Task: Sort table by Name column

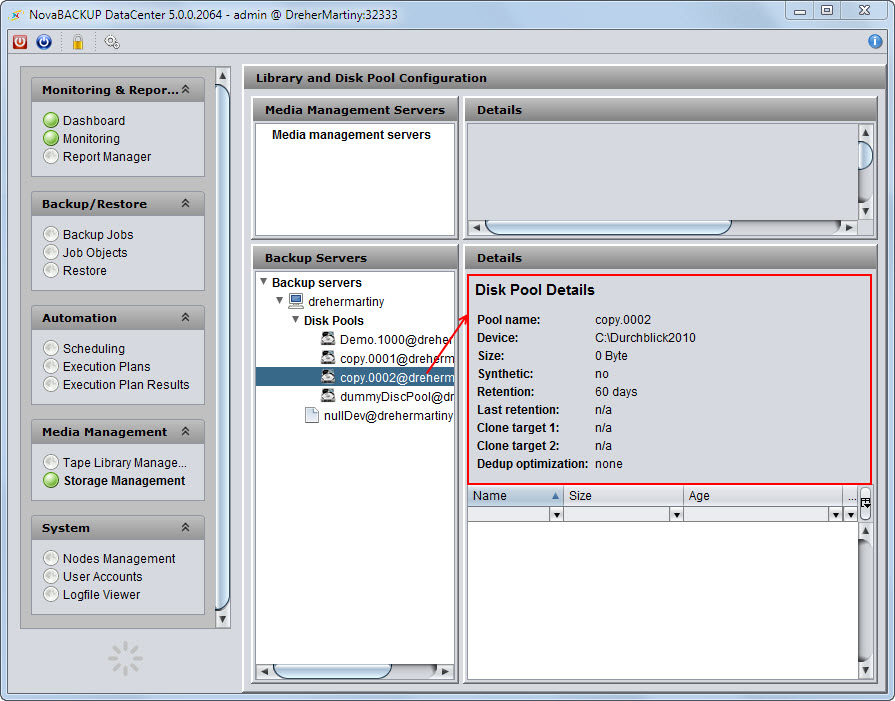Action: [515, 495]
